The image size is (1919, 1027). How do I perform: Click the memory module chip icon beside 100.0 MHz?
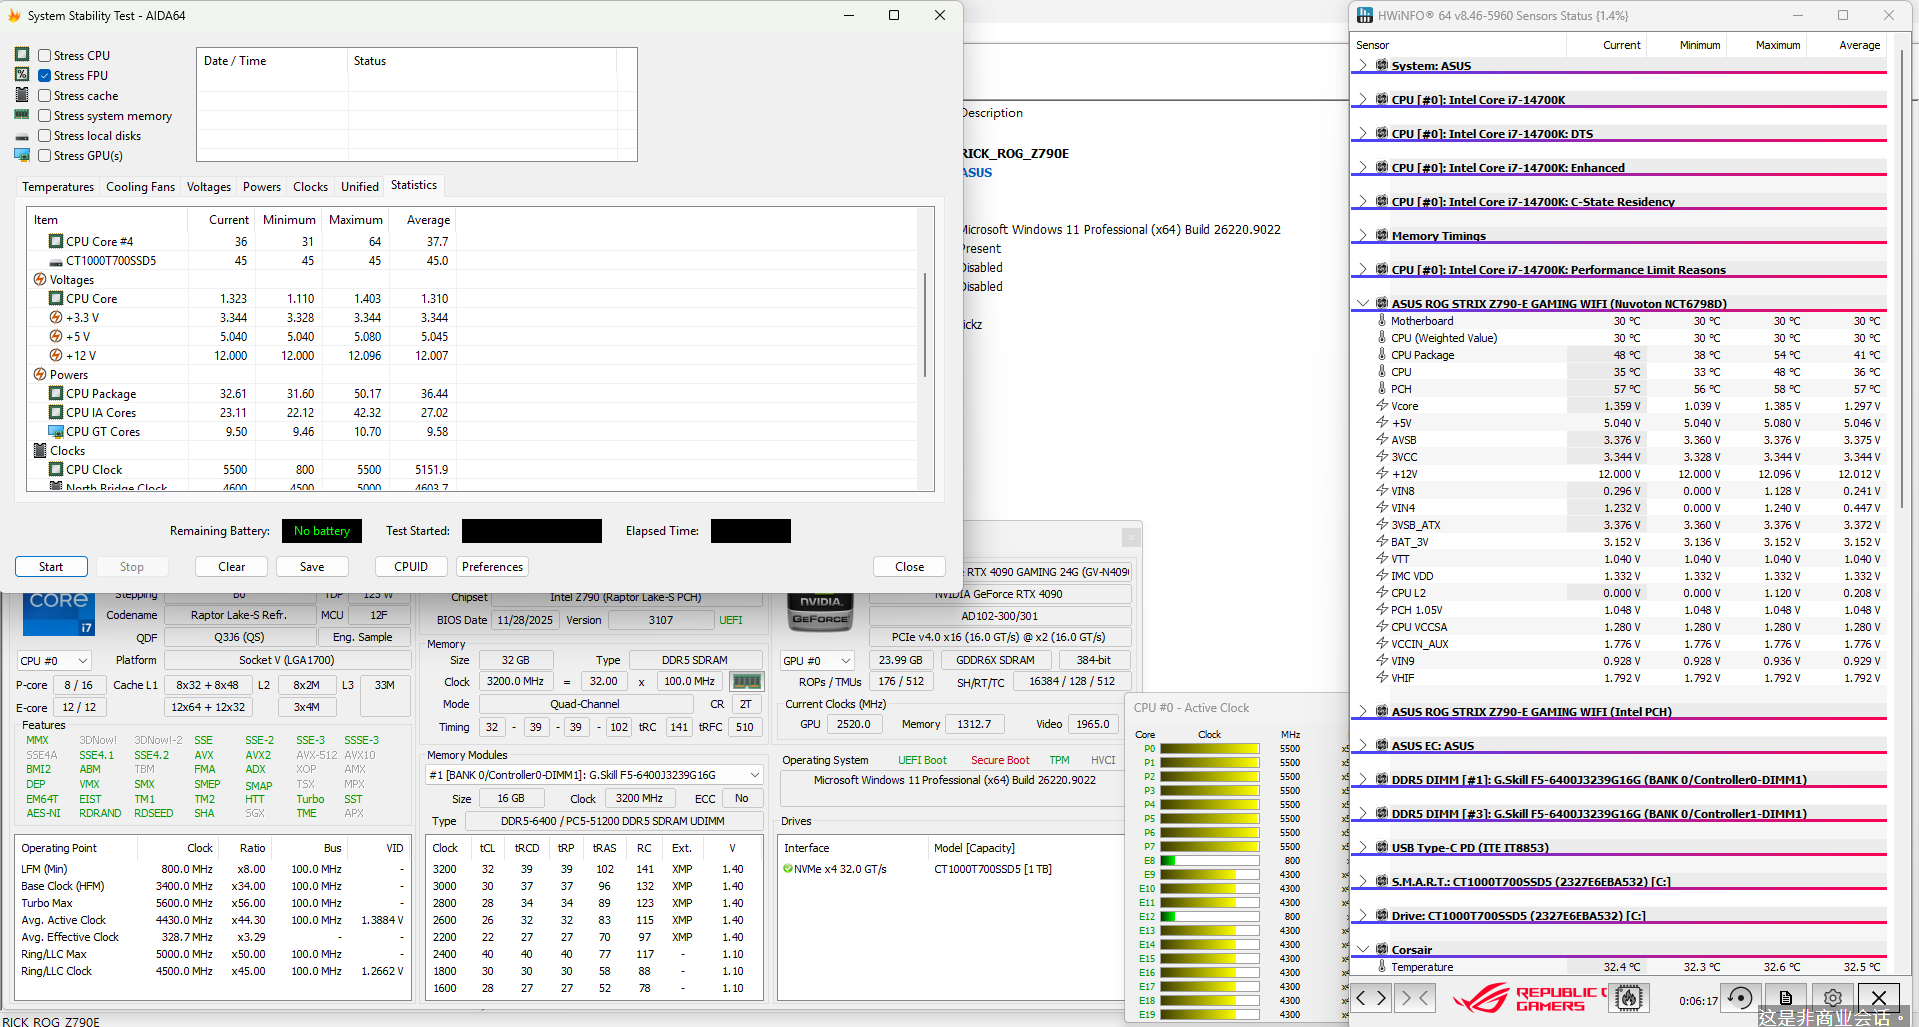(746, 682)
